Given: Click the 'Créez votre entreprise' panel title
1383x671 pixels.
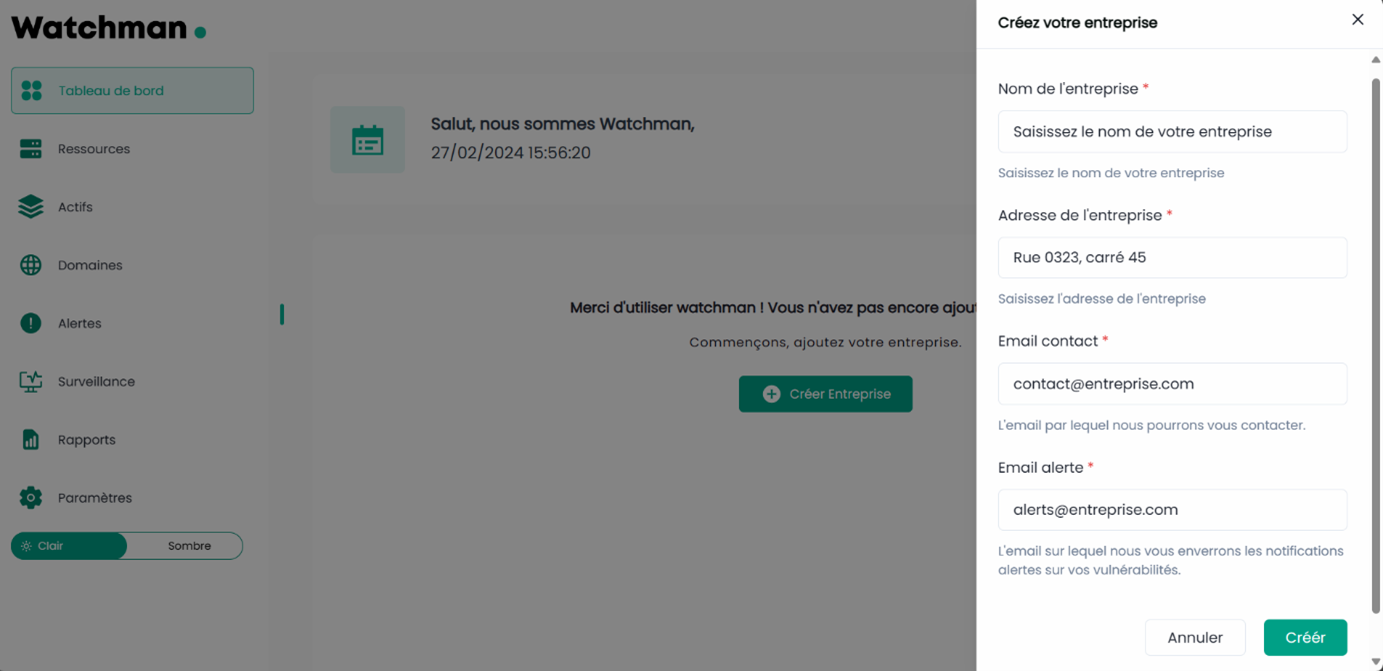Looking at the screenshot, I should point(1078,23).
